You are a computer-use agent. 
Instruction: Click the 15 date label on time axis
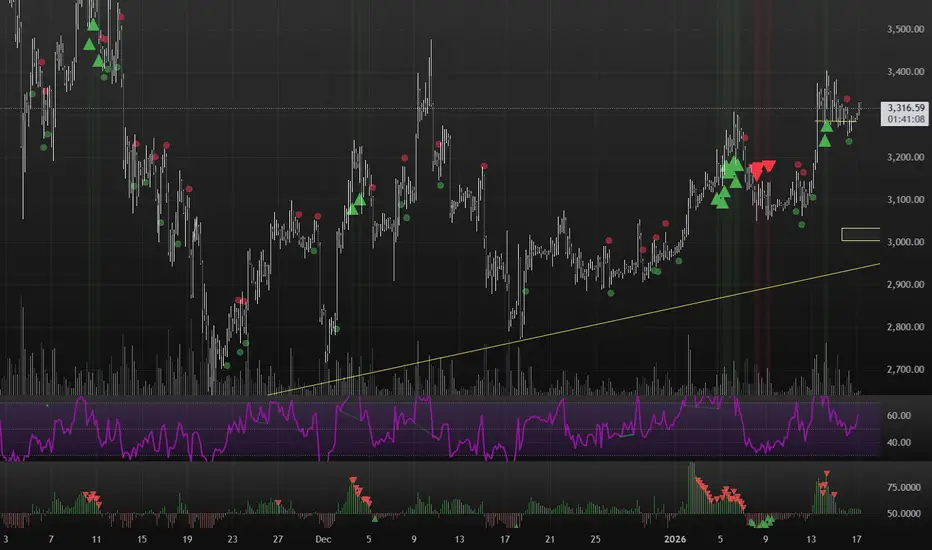[x=141, y=539]
